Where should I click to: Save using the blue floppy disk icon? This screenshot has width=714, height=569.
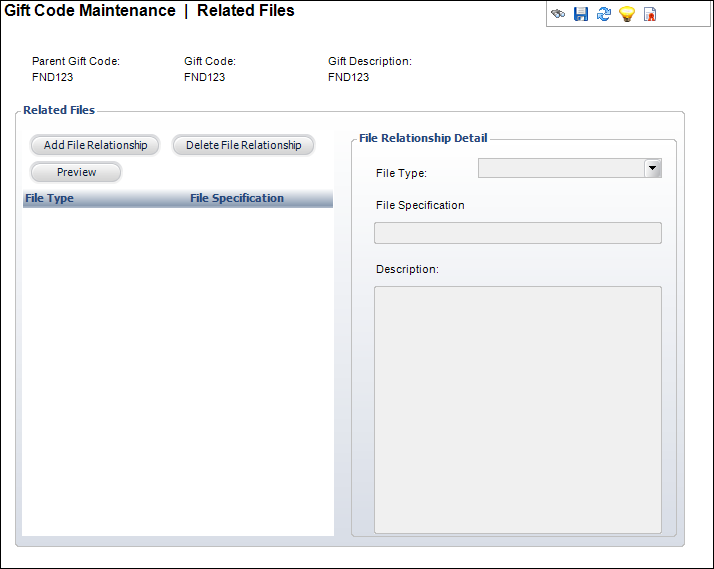pos(581,15)
